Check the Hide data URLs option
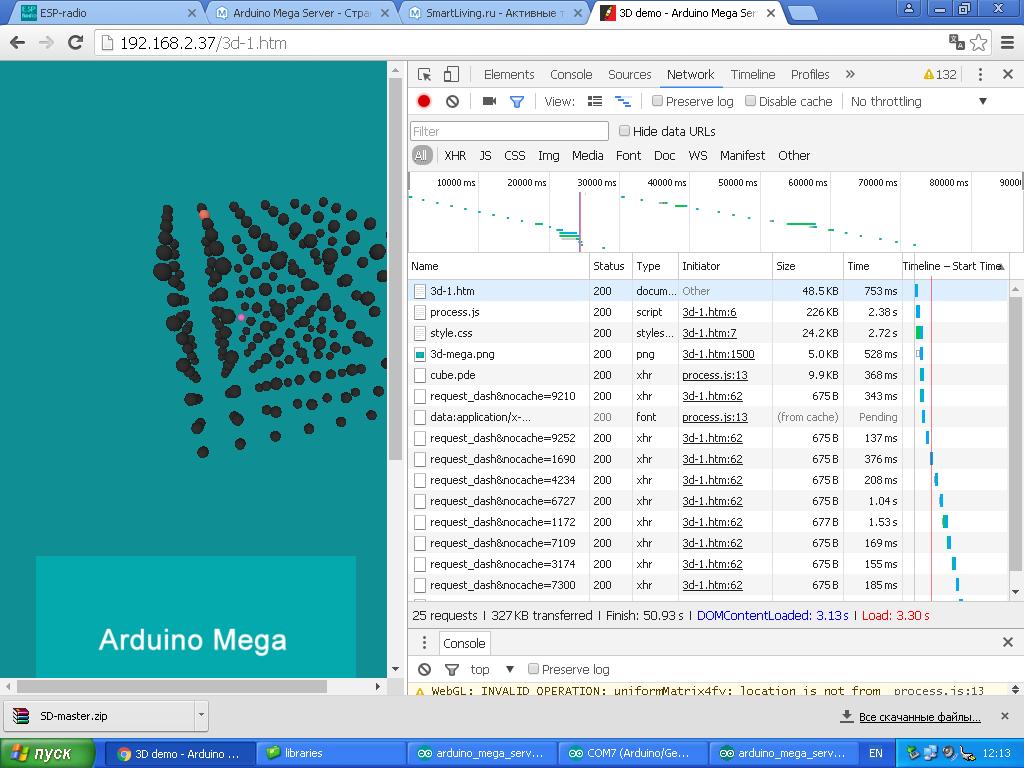 pyautogui.click(x=625, y=131)
